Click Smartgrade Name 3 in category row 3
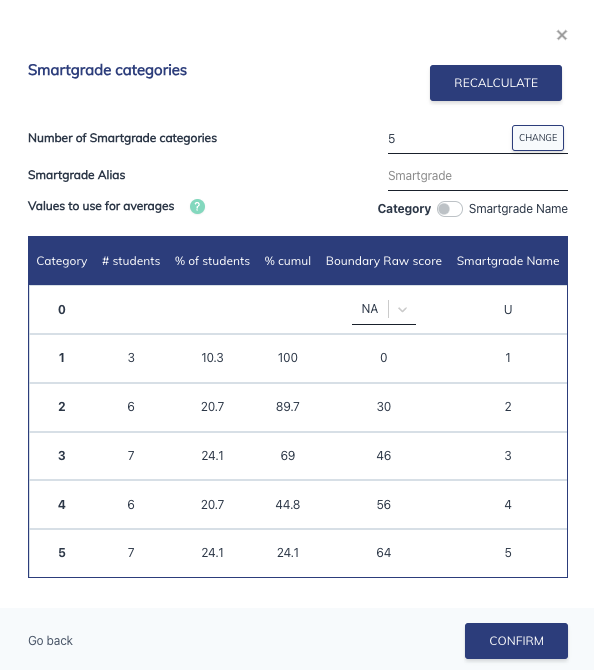The height and width of the screenshot is (670, 594). click(508, 455)
